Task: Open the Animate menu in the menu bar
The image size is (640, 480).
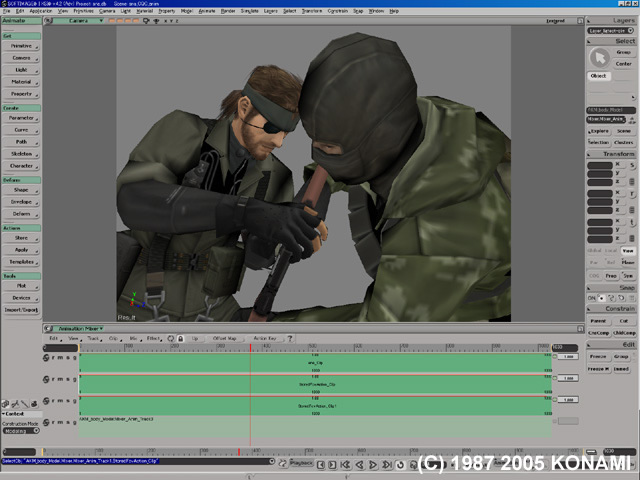Action: [x=207, y=11]
